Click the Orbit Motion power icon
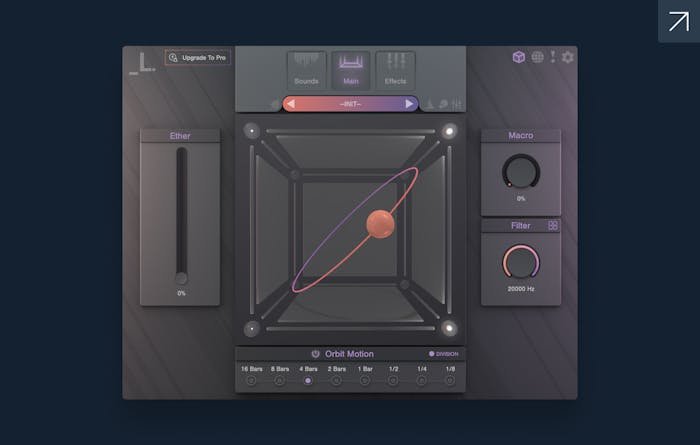The image size is (700, 445). click(x=314, y=354)
